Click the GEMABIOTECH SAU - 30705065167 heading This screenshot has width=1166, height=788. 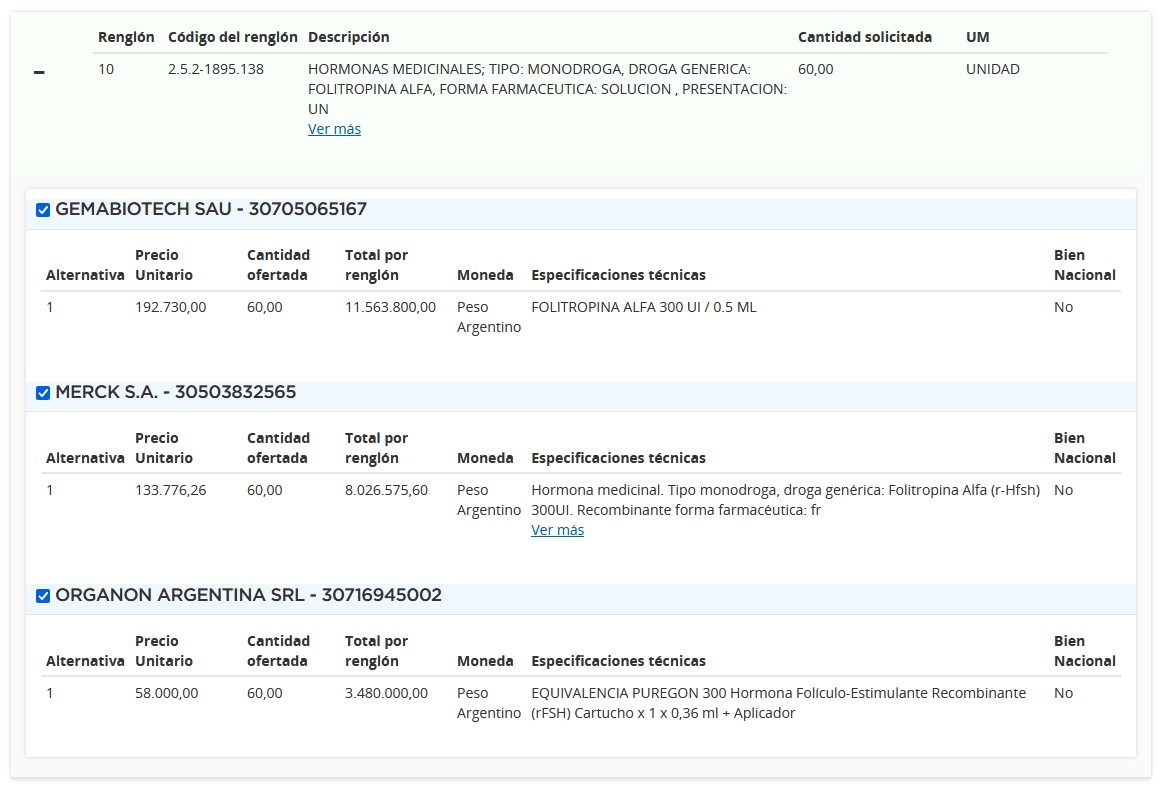click(x=211, y=209)
